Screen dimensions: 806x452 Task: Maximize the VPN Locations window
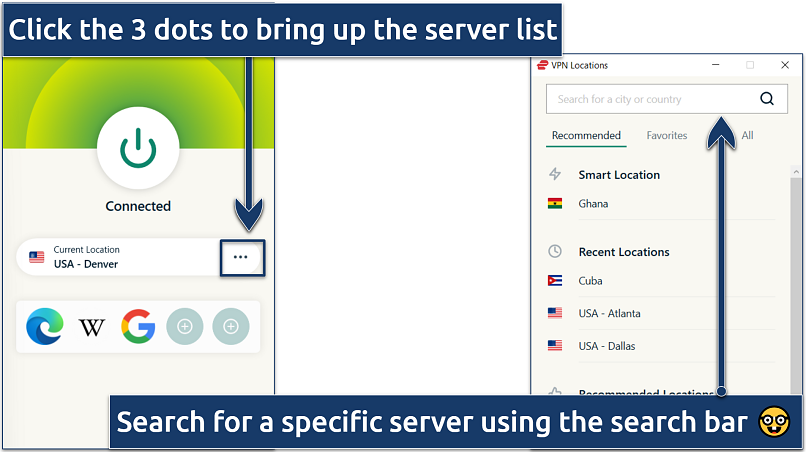[x=750, y=65]
